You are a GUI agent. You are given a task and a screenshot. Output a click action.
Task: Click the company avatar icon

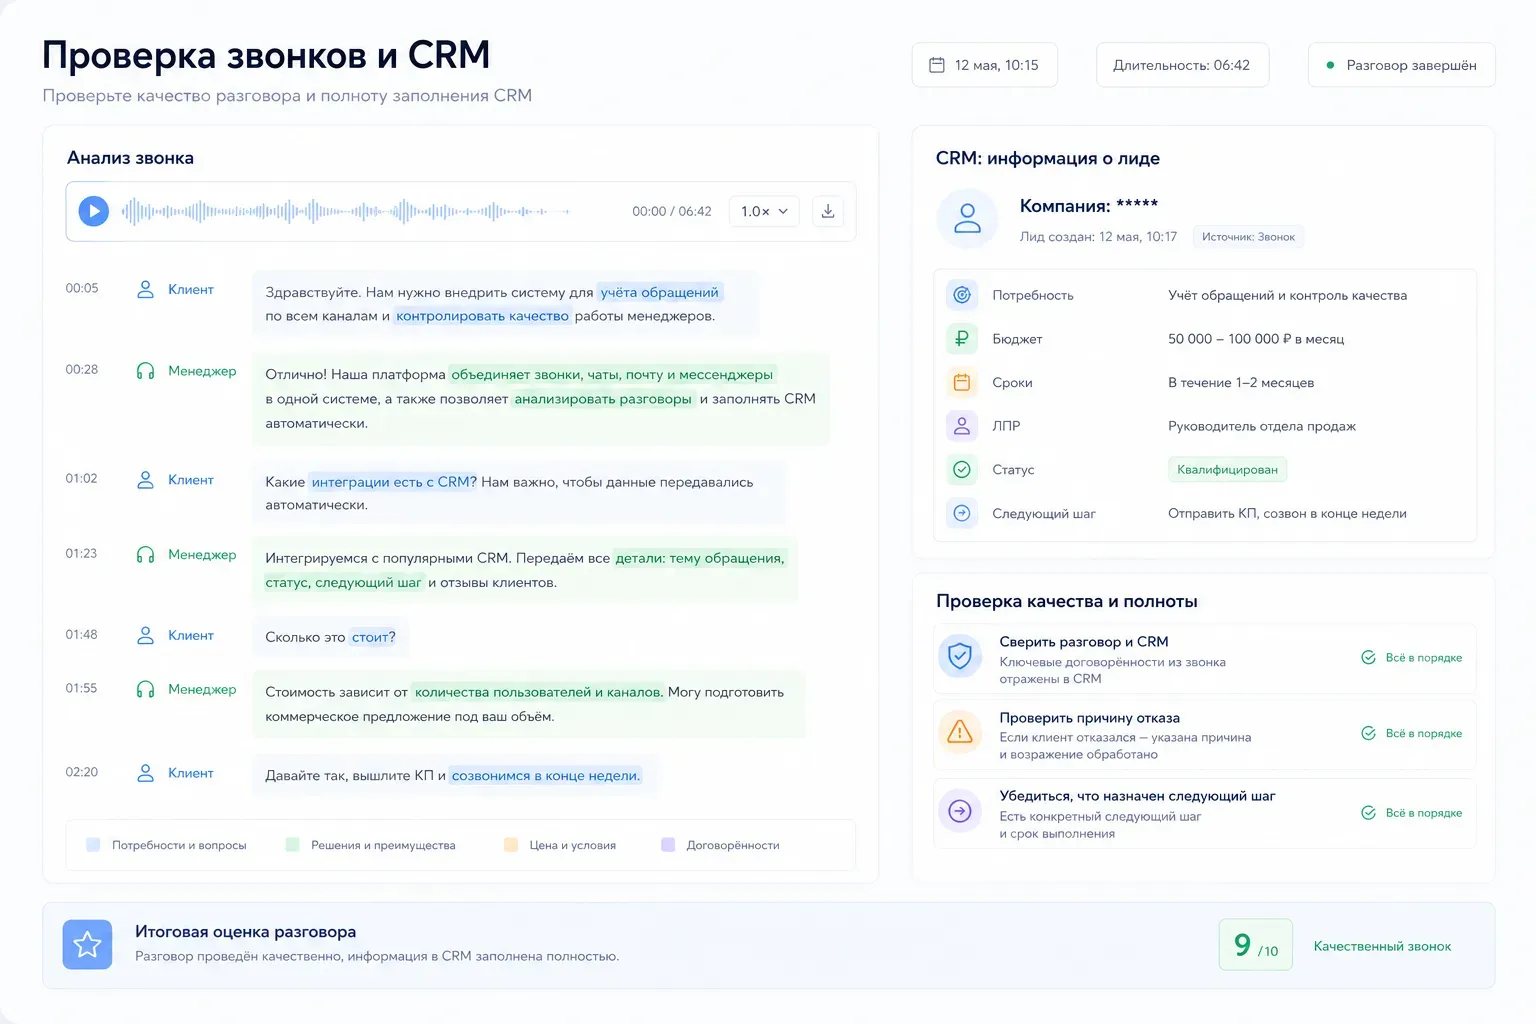click(x=967, y=218)
